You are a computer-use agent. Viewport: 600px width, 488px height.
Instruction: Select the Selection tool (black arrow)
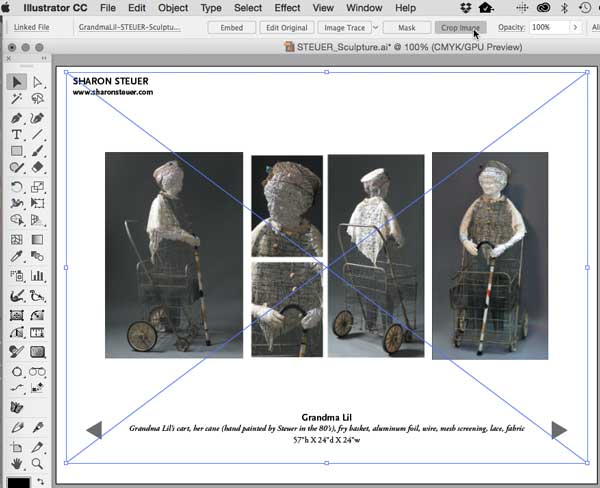tap(16, 82)
